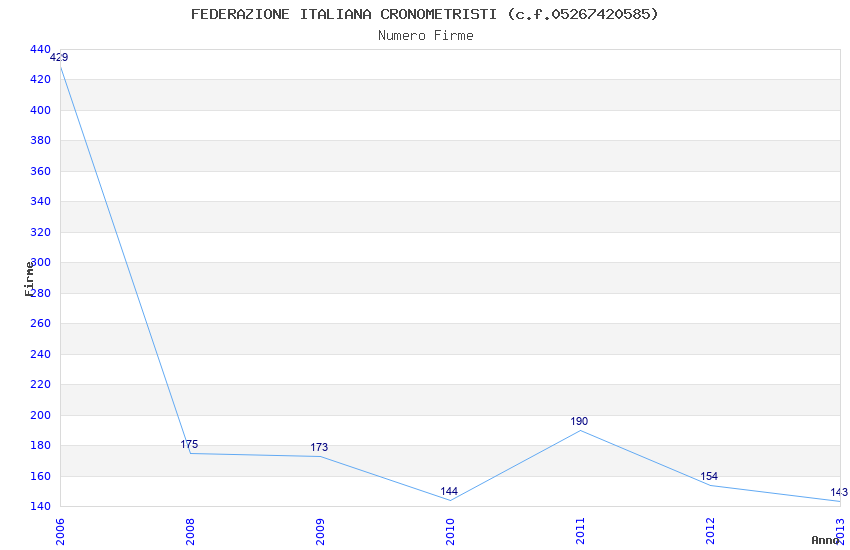Click the x-axis year 2012
Viewport: 850px width, 550px height.
[x=710, y=532]
